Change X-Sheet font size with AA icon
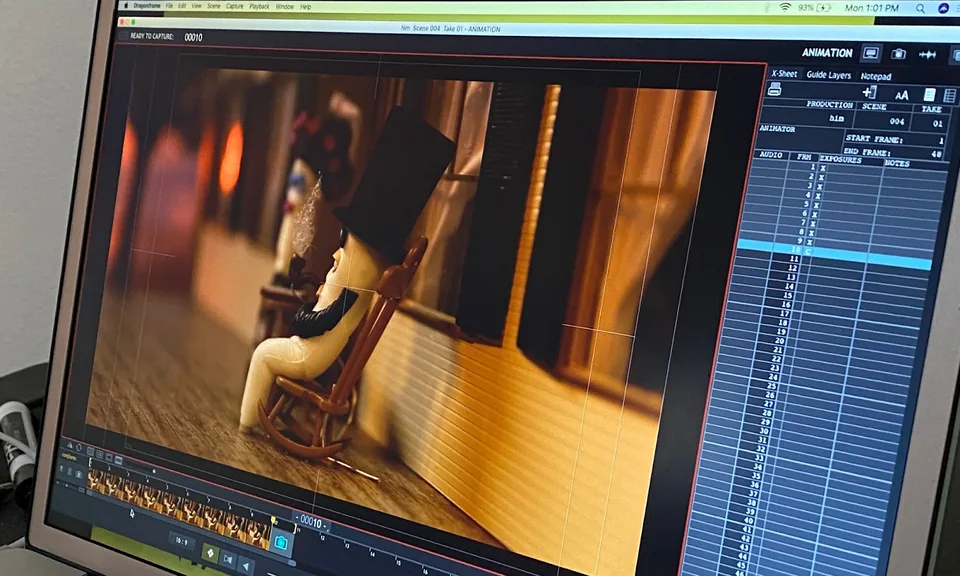Screen dimensions: 960x576 (902, 95)
